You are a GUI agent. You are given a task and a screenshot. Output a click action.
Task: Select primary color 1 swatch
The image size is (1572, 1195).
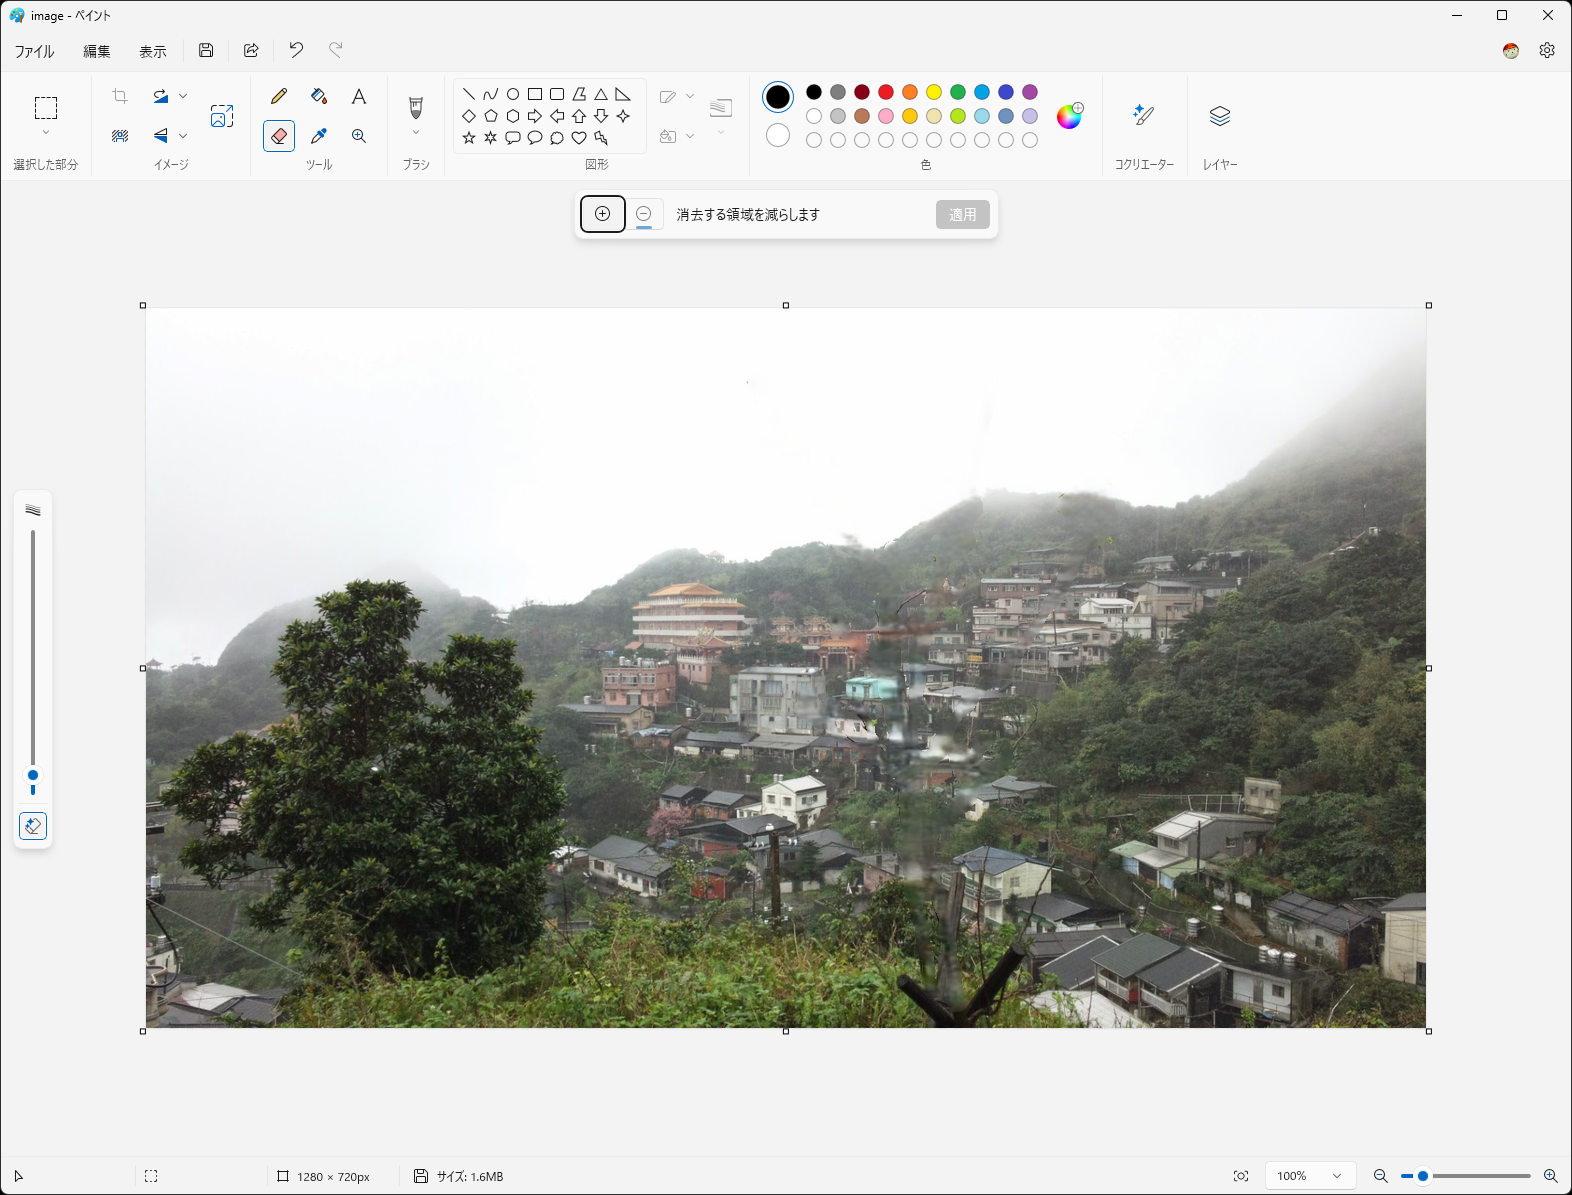(x=778, y=97)
